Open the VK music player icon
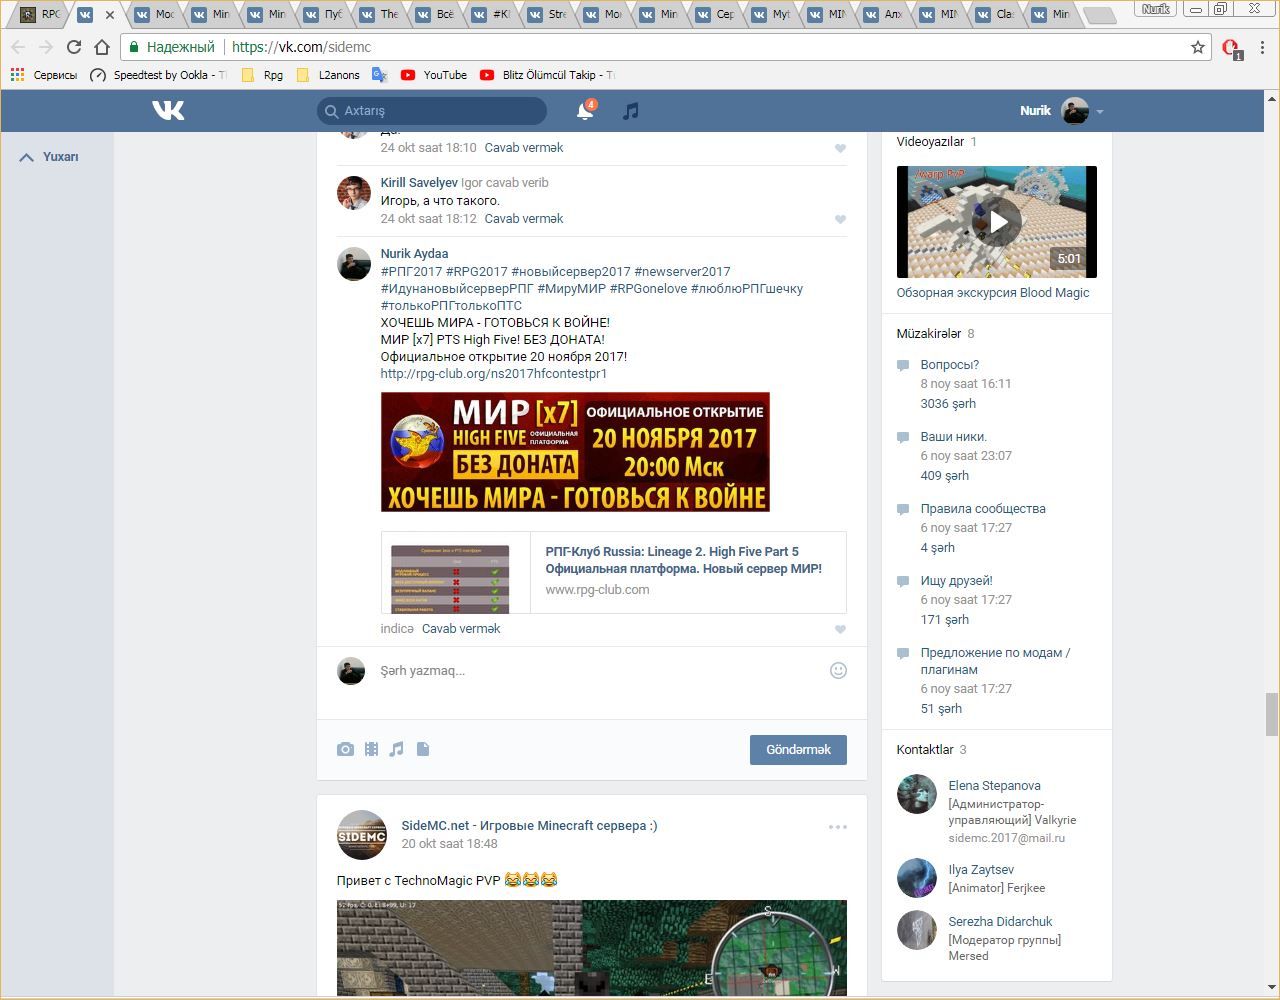This screenshot has width=1280, height=1000. click(630, 111)
